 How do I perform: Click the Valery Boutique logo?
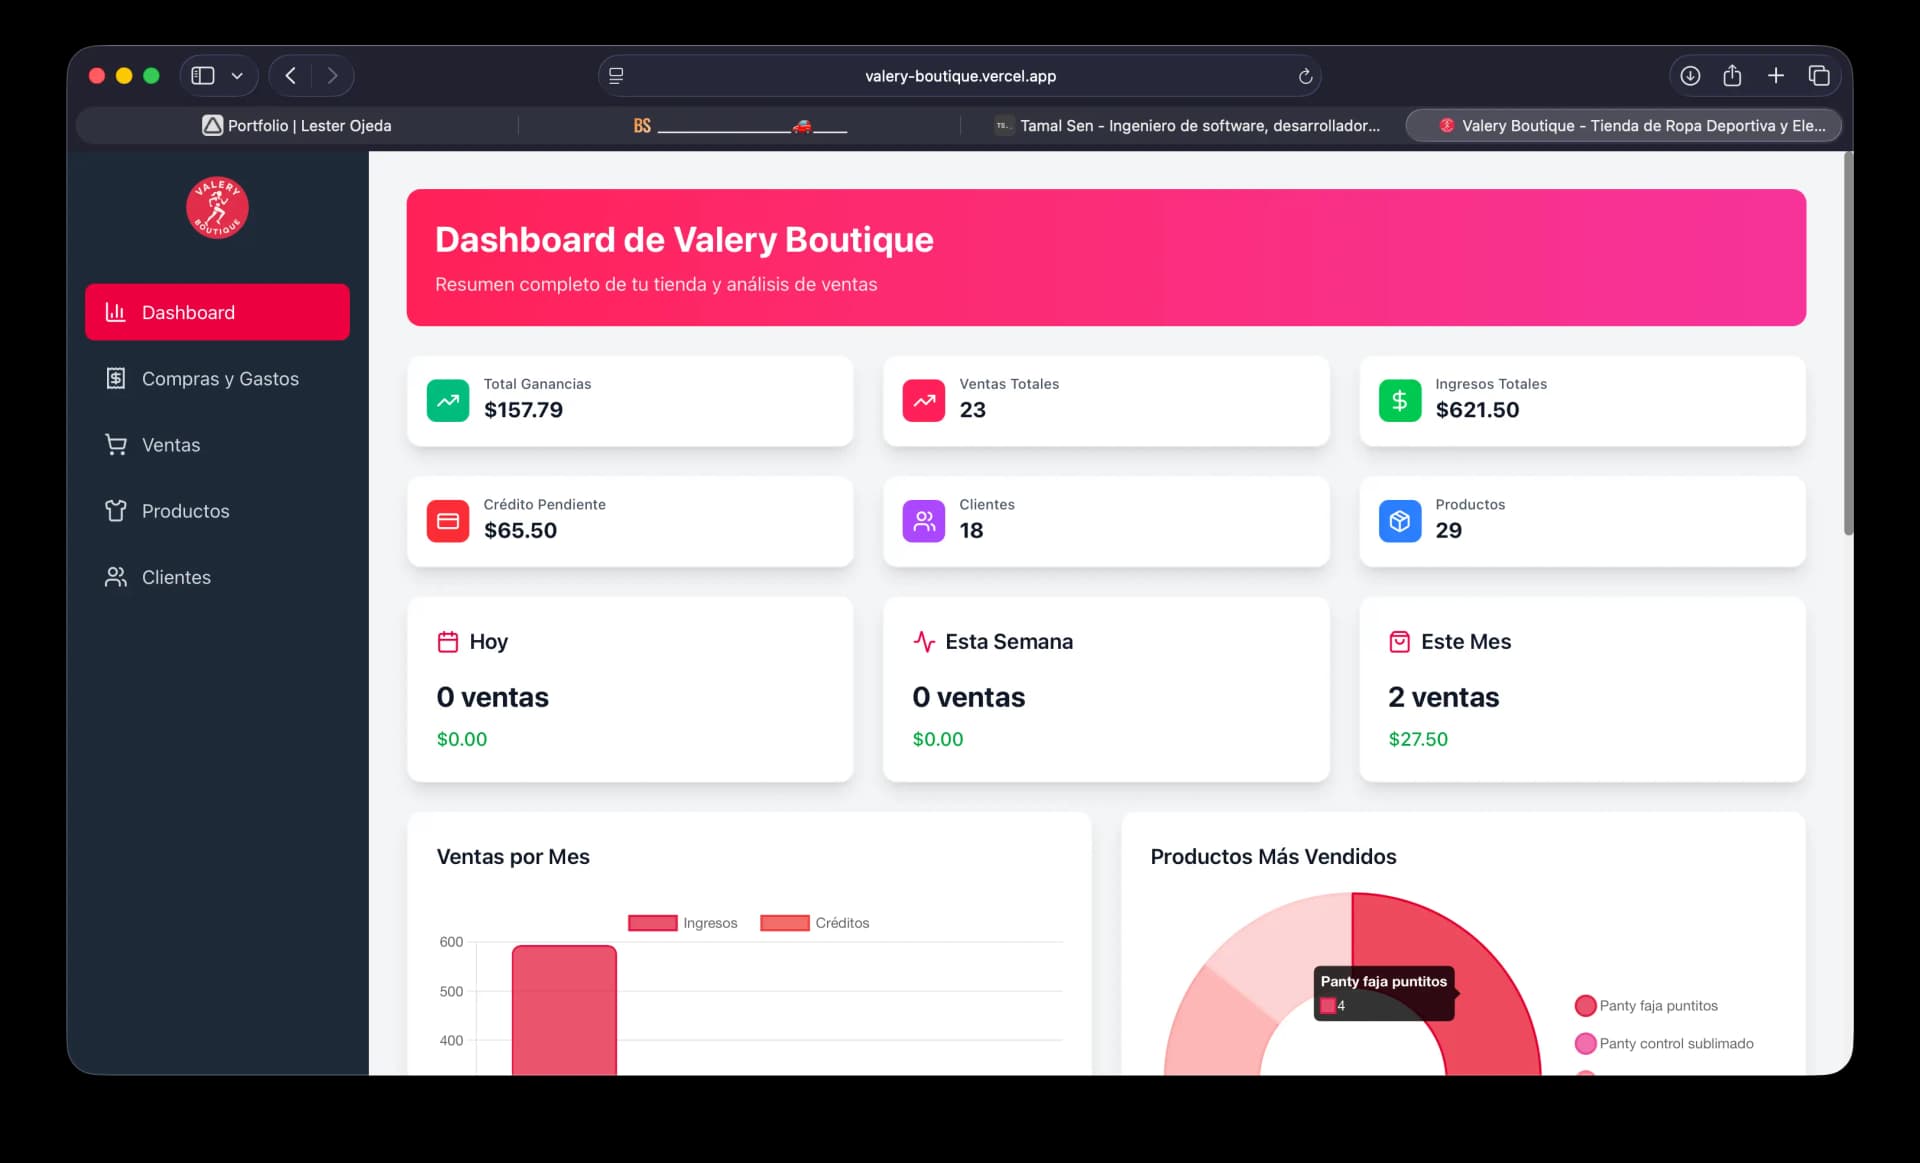pos(217,208)
